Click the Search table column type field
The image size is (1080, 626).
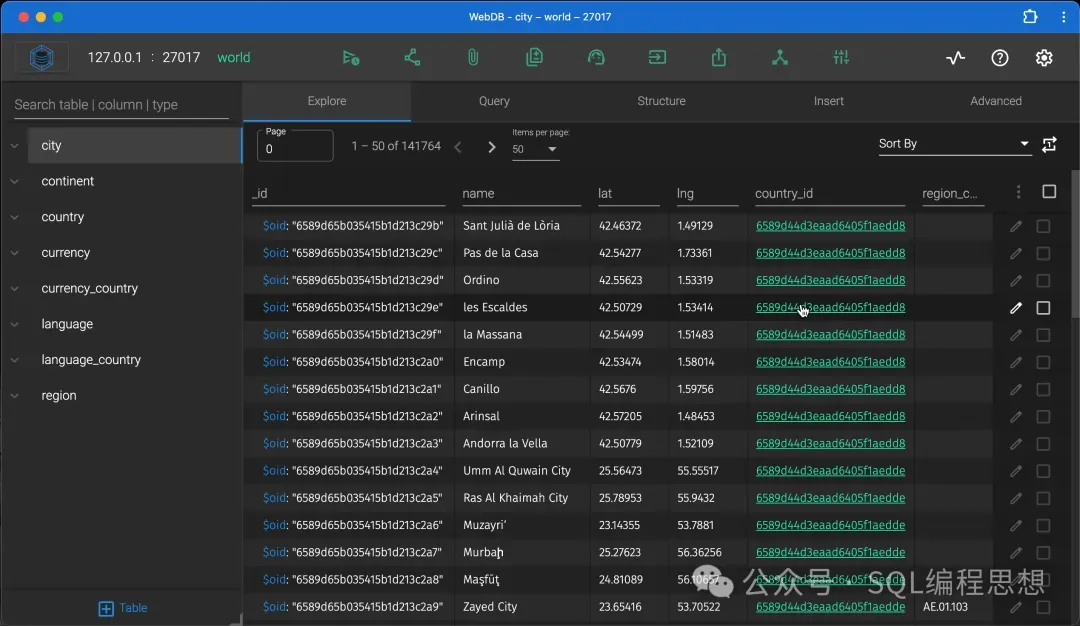click(121, 105)
